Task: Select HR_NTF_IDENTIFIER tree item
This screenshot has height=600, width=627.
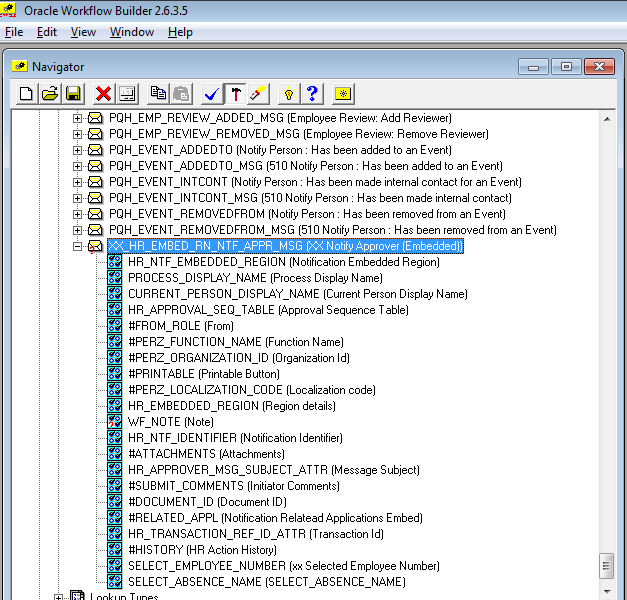Action: click(235, 438)
